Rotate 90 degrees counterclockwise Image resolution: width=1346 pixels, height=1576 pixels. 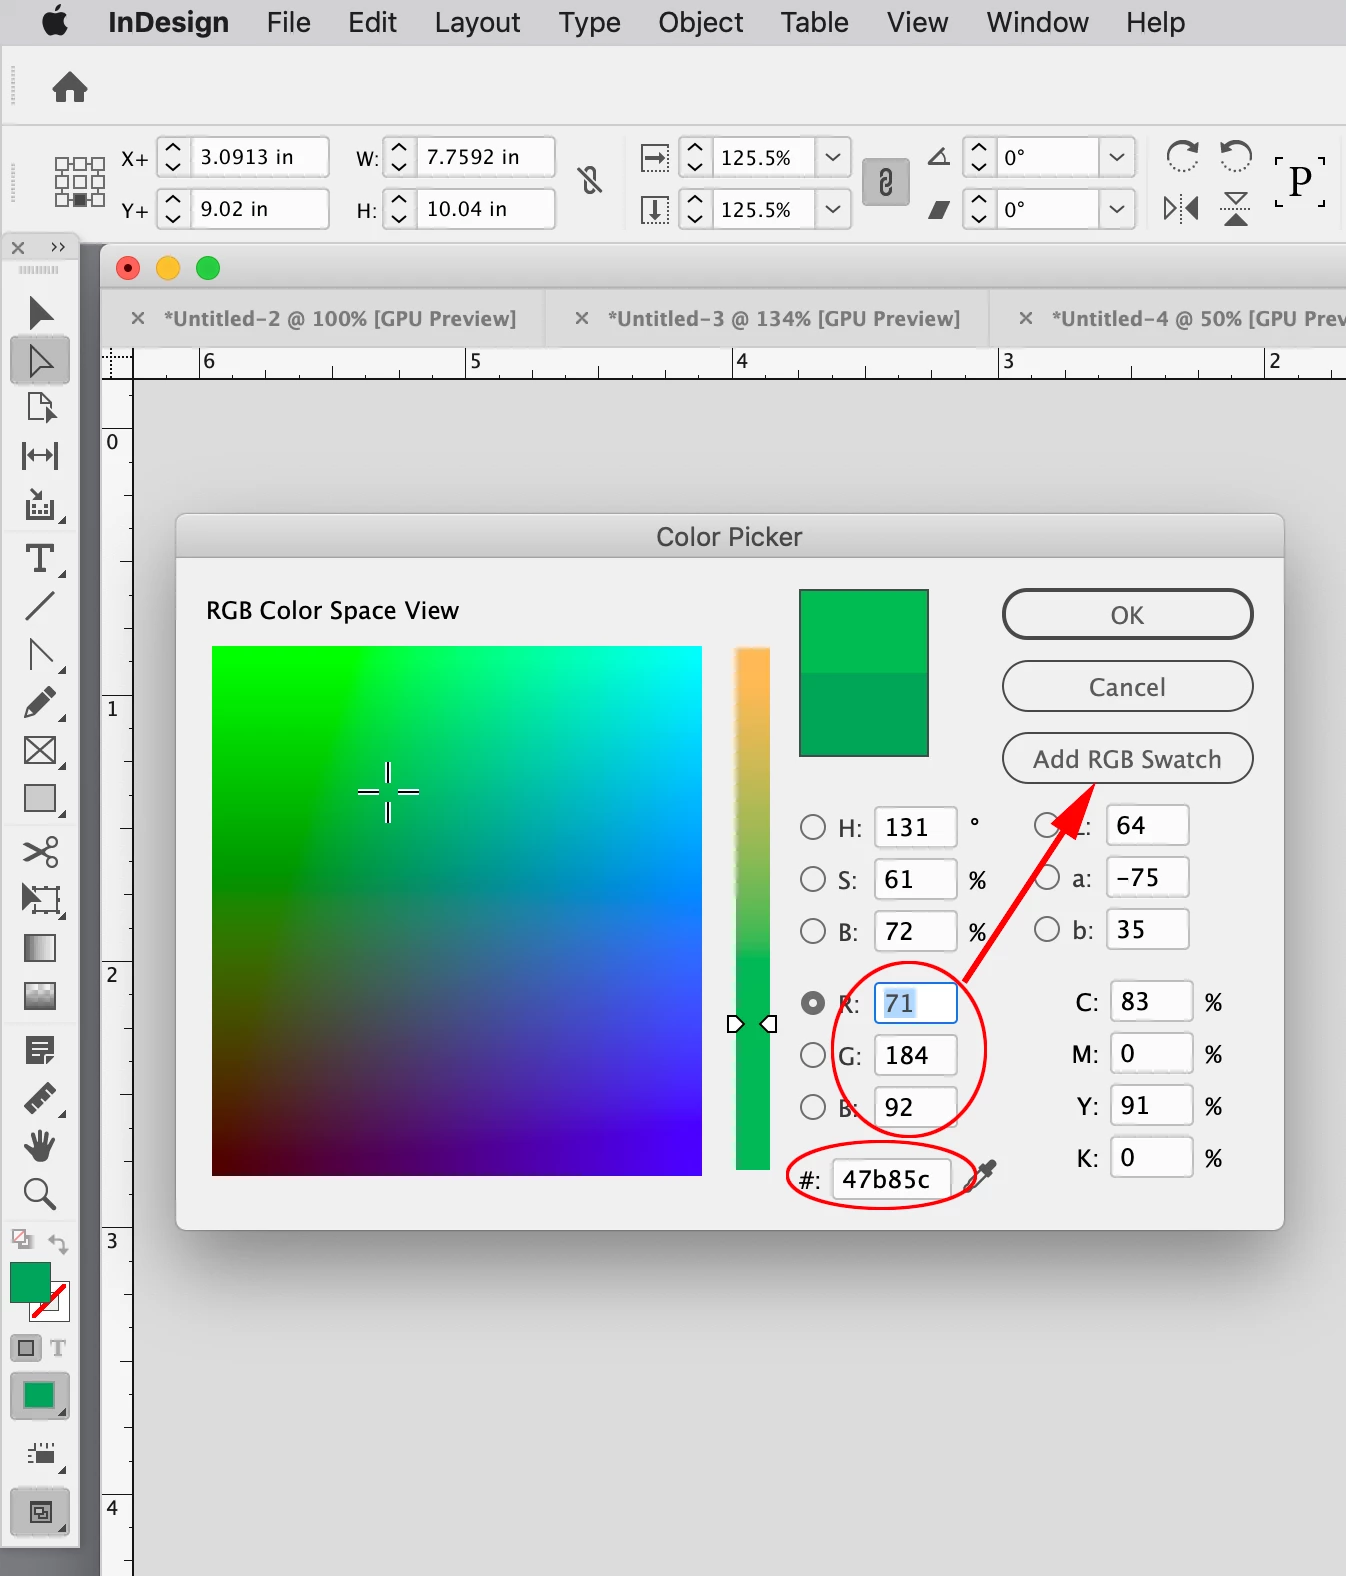[x=1236, y=156]
